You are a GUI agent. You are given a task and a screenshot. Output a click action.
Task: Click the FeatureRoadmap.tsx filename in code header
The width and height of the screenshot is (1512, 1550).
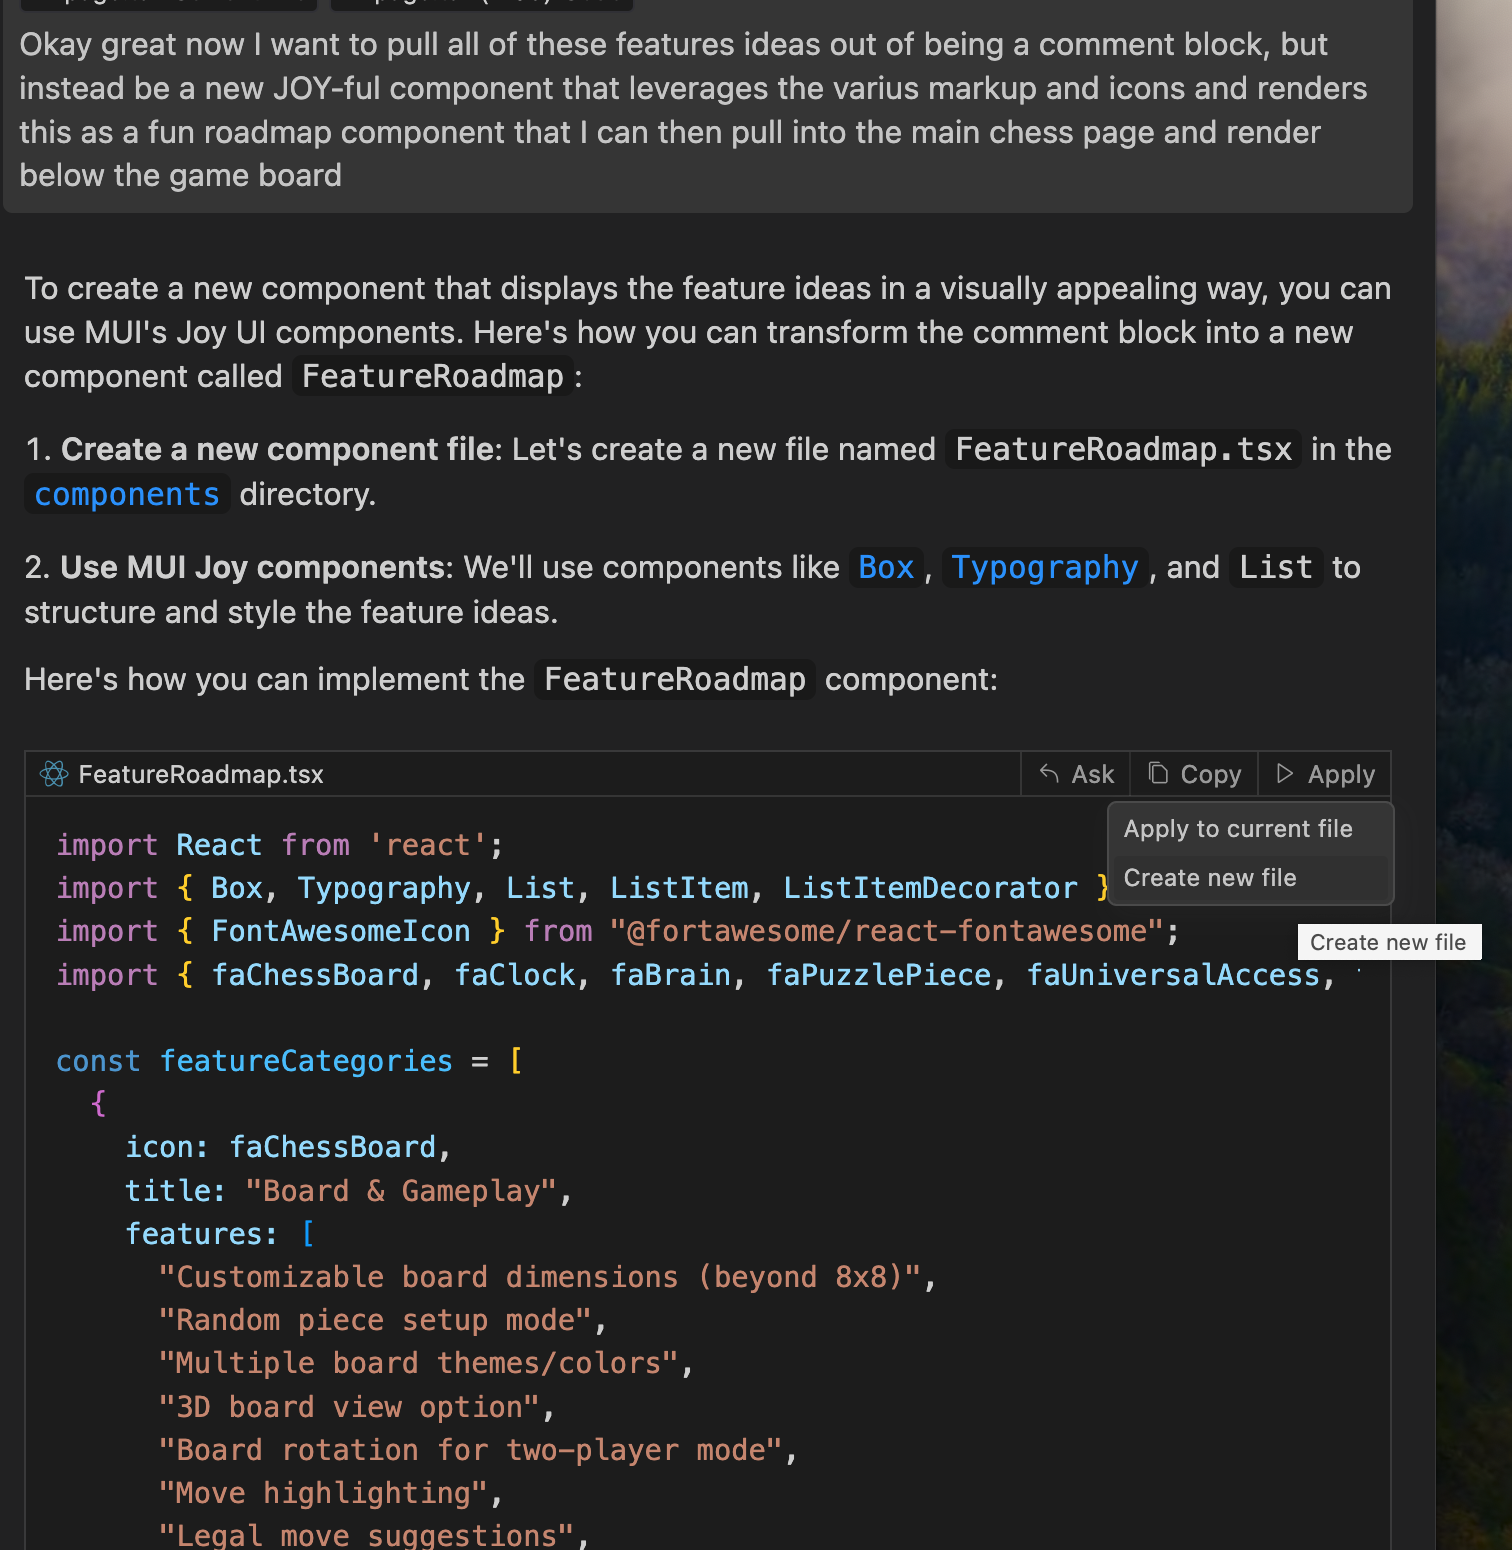(201, 775)
